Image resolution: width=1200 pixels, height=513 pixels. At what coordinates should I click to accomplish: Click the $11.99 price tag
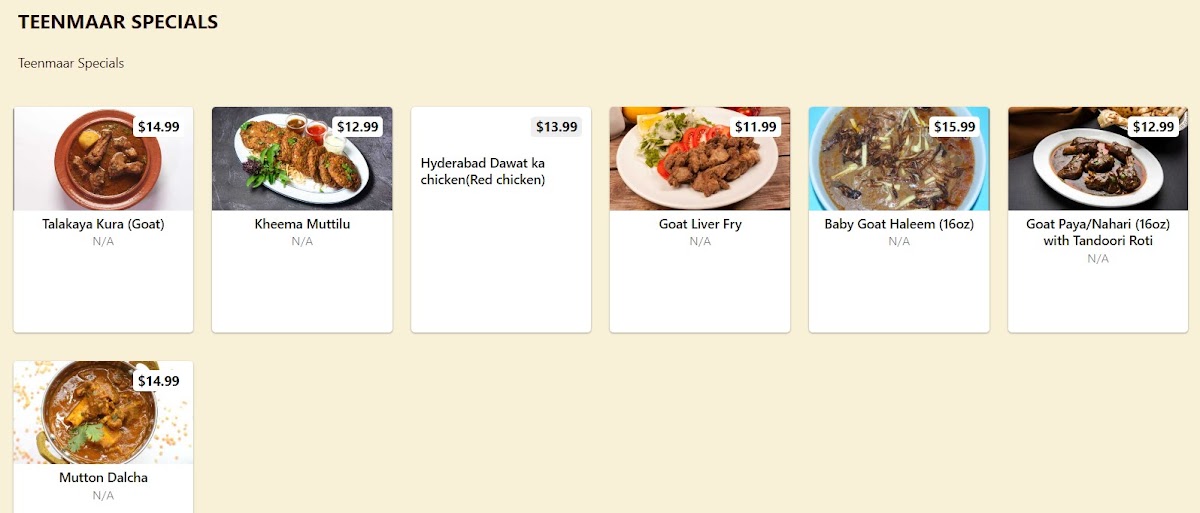755,127
